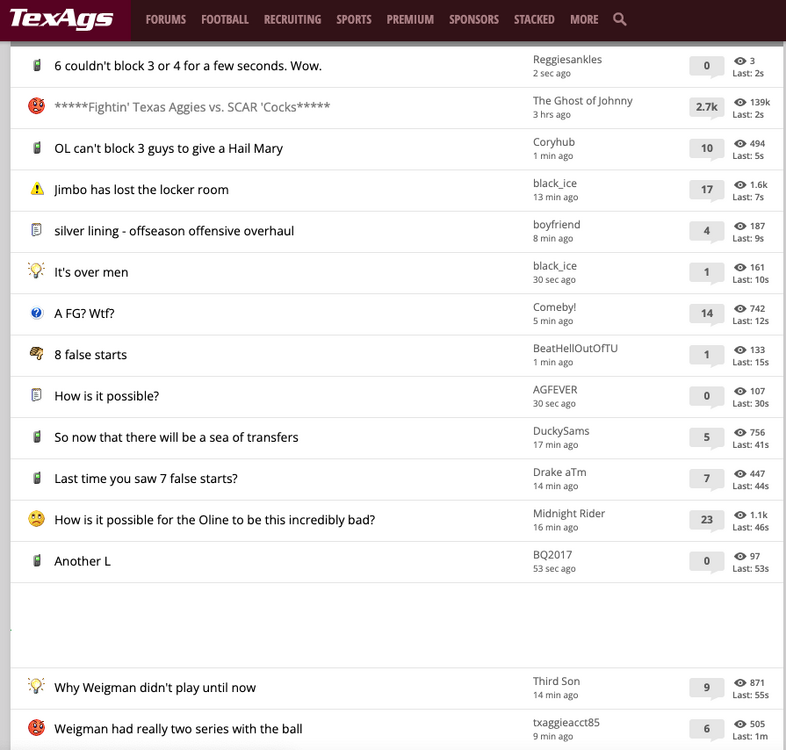
Task: Click angry face icon on Fightin' Texas Aggies thread
Action: coord(36,106)
